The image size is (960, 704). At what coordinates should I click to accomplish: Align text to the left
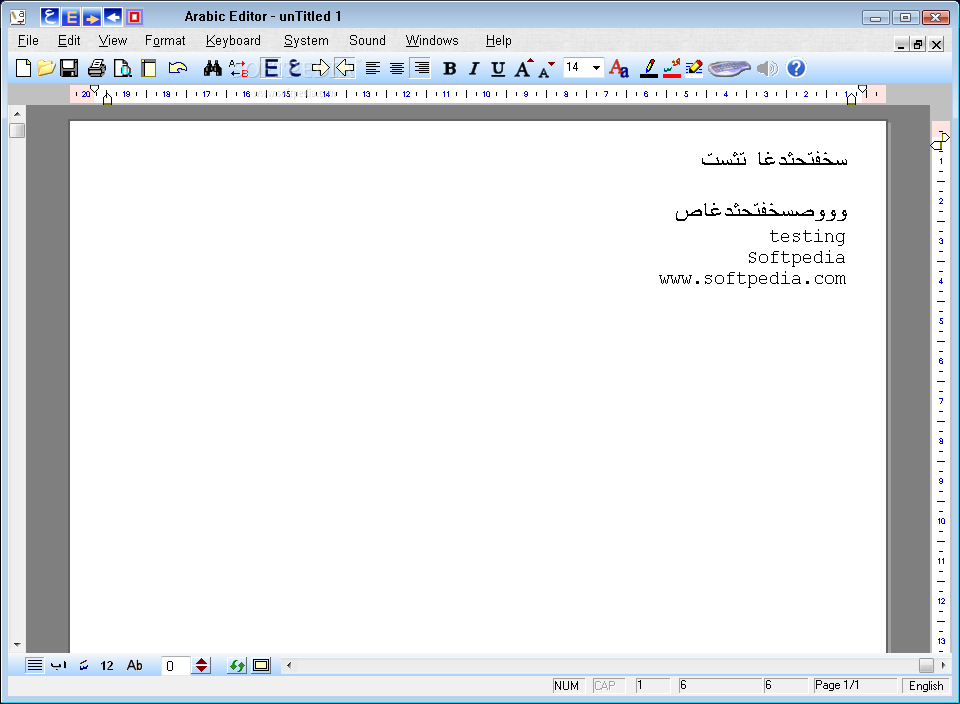tap(372, 68)
